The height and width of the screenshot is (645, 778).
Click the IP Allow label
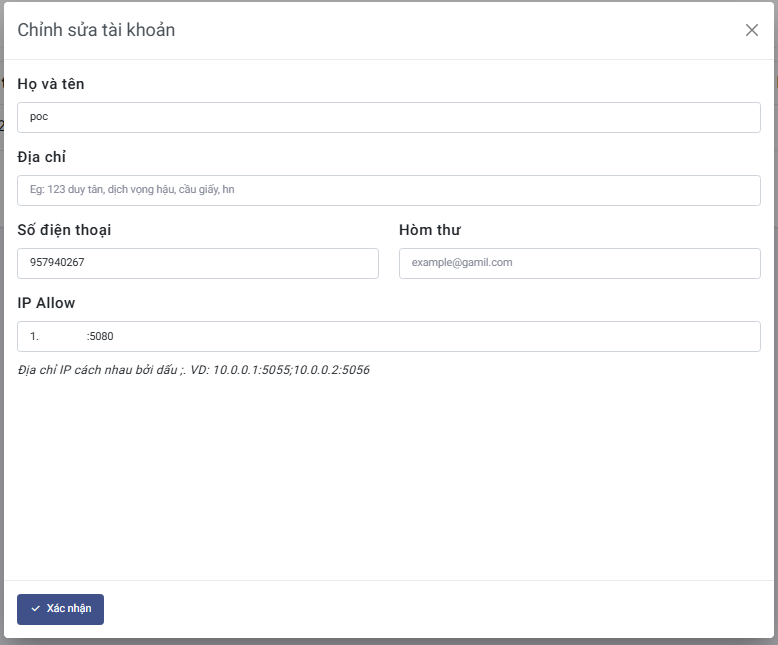click(46, 303)
